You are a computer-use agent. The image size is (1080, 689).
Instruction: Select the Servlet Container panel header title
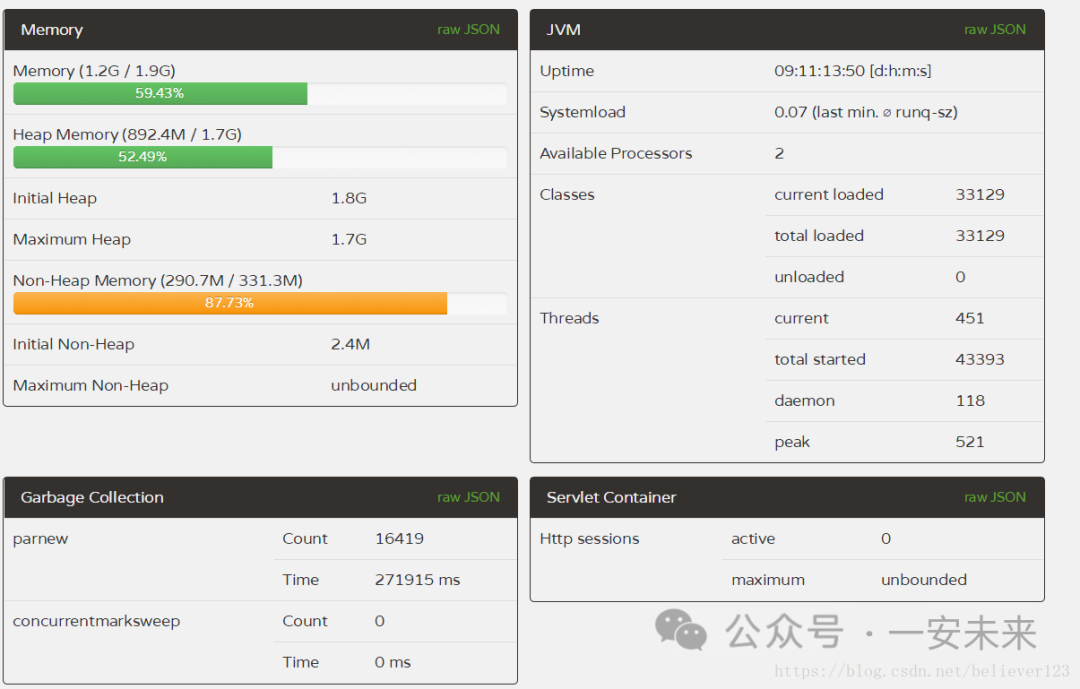point(611,497)
